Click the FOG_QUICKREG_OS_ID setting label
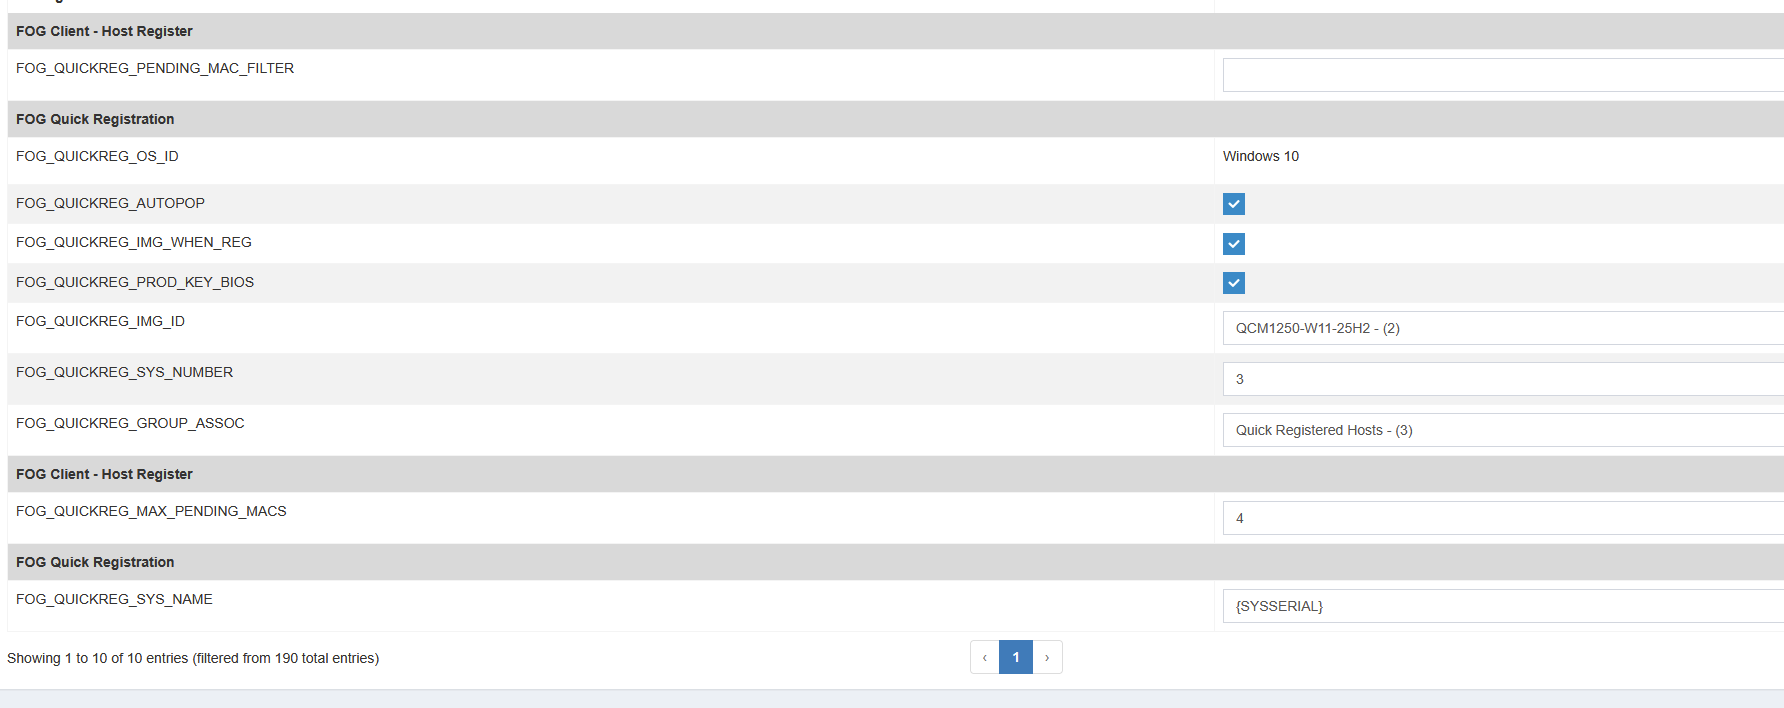Viewport: 1784px width, 708px height. pyautogui.click(x=97, y=156)
